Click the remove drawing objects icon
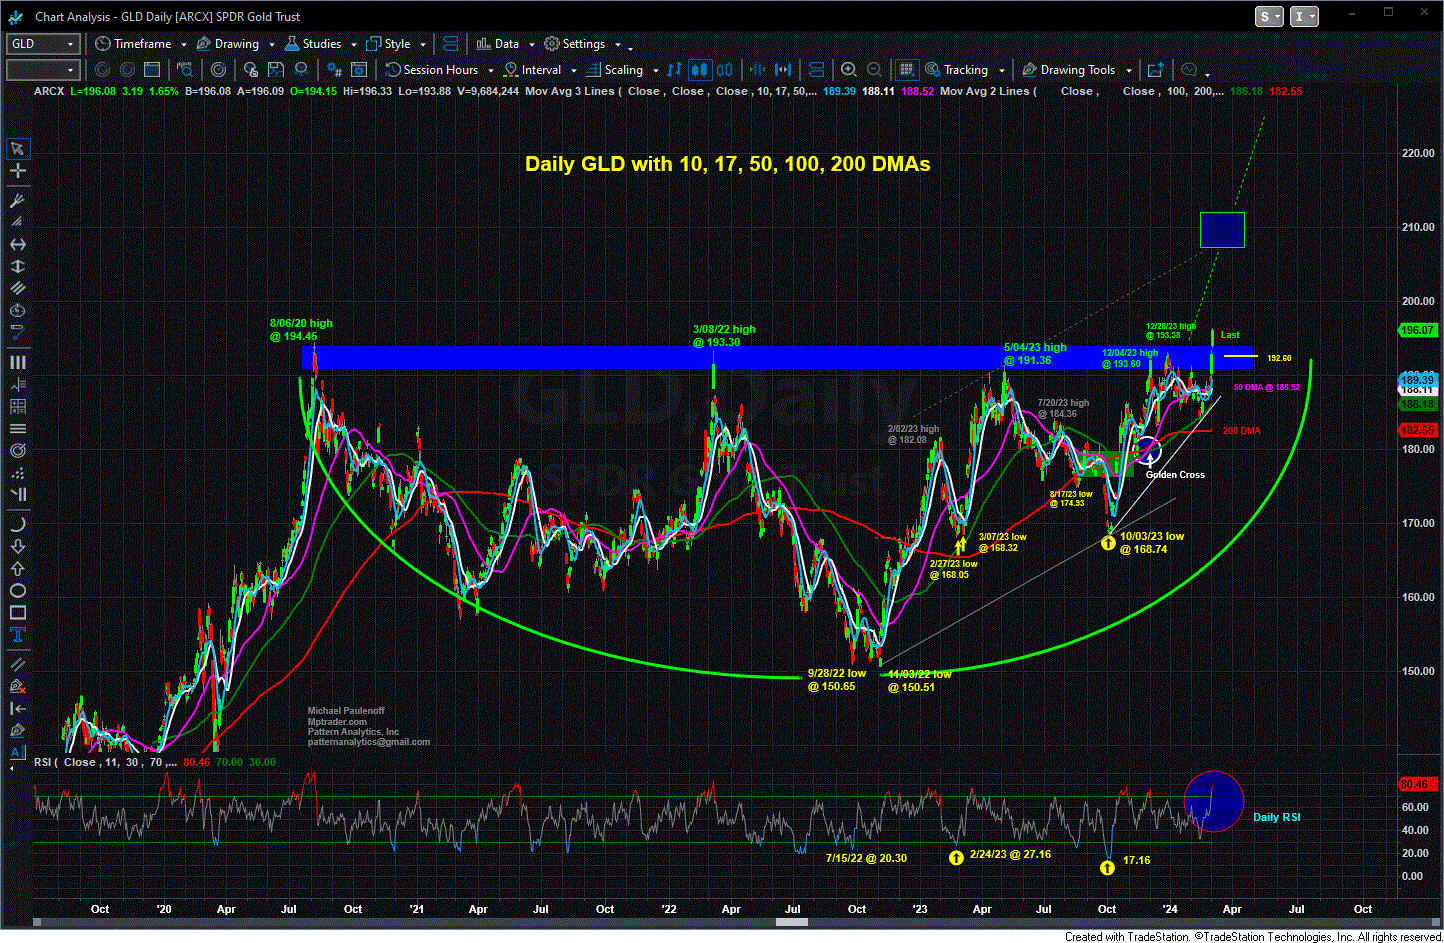Image resolution: width=1444 pixels, height=943 pixels. (18, 686)
